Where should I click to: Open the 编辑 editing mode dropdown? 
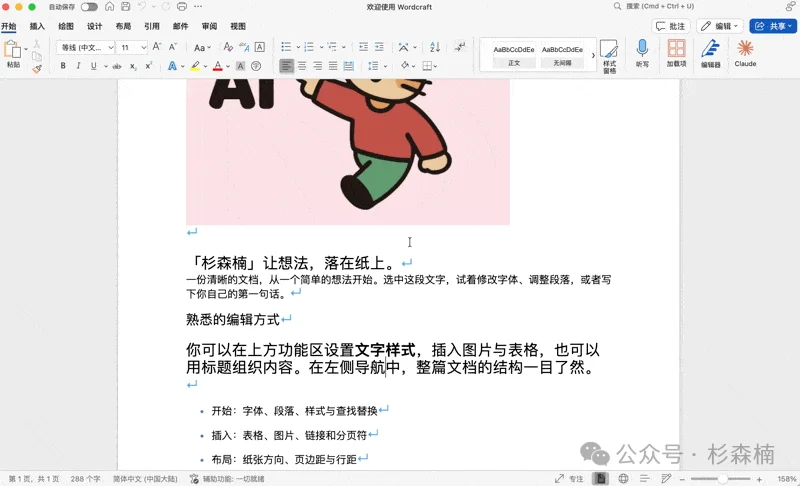pyautogui.click(x=719, y=26)
